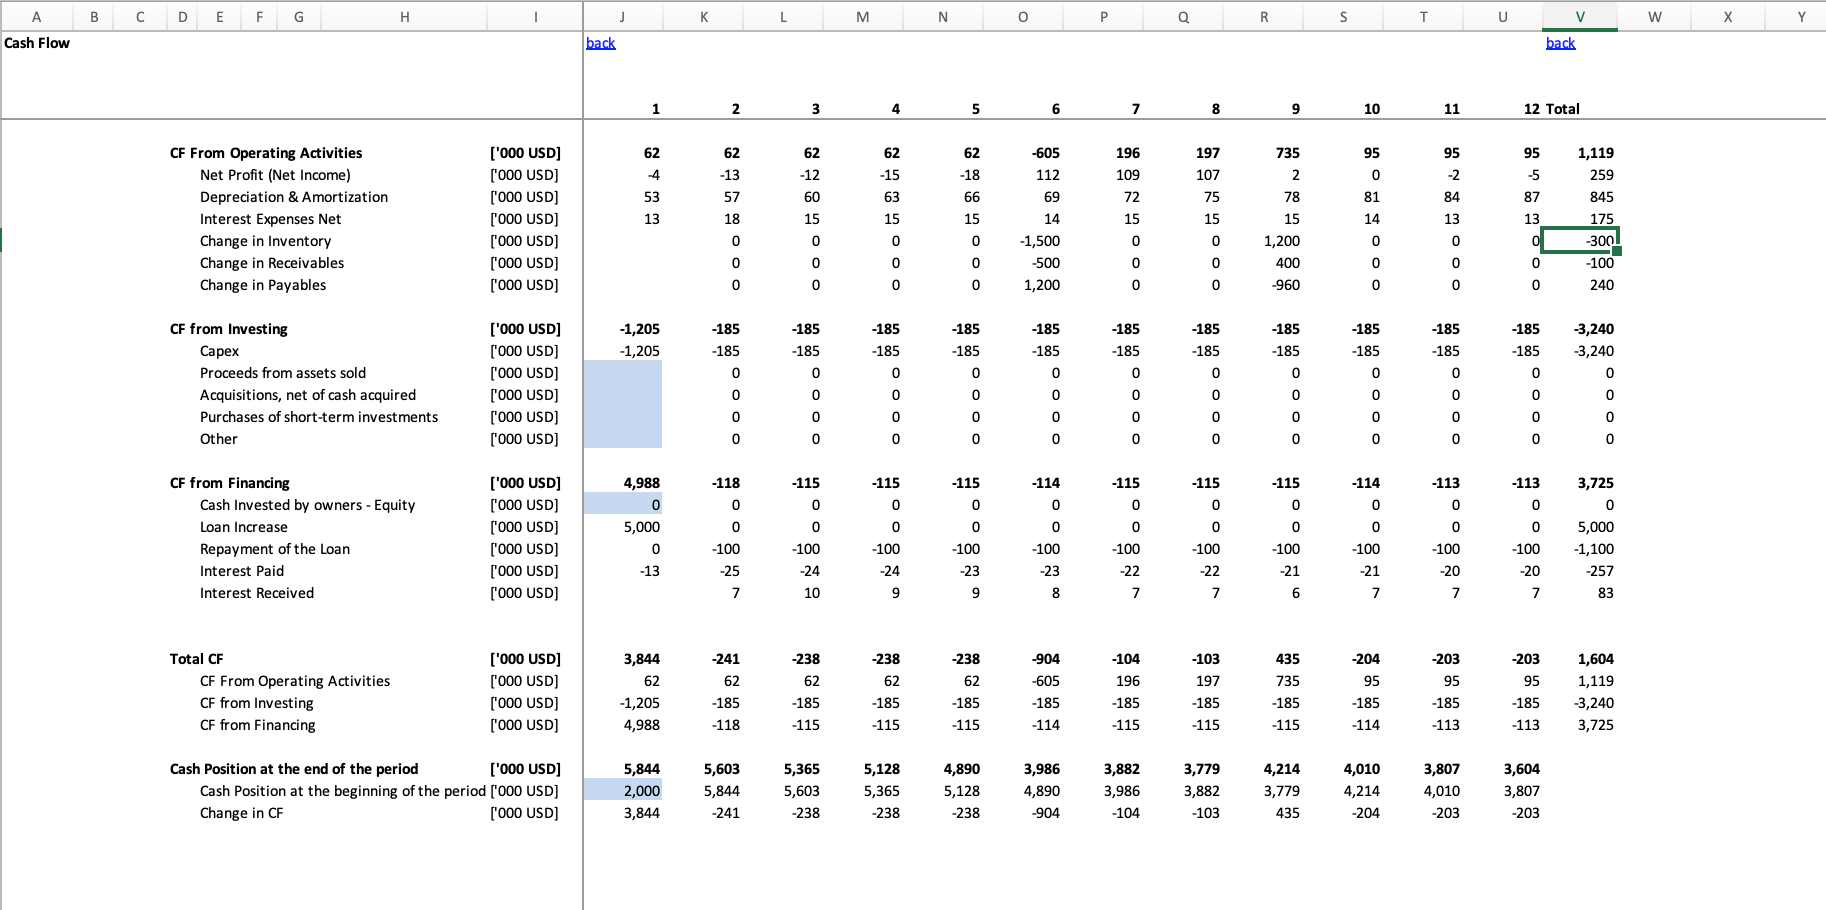Select the Interest Paid label

pos(242,571)
